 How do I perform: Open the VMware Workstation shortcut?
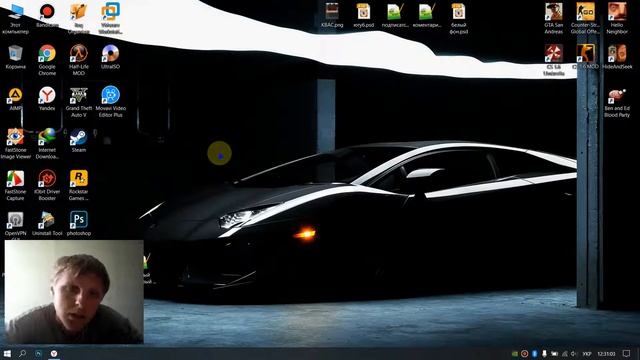[x=110, y=18]
